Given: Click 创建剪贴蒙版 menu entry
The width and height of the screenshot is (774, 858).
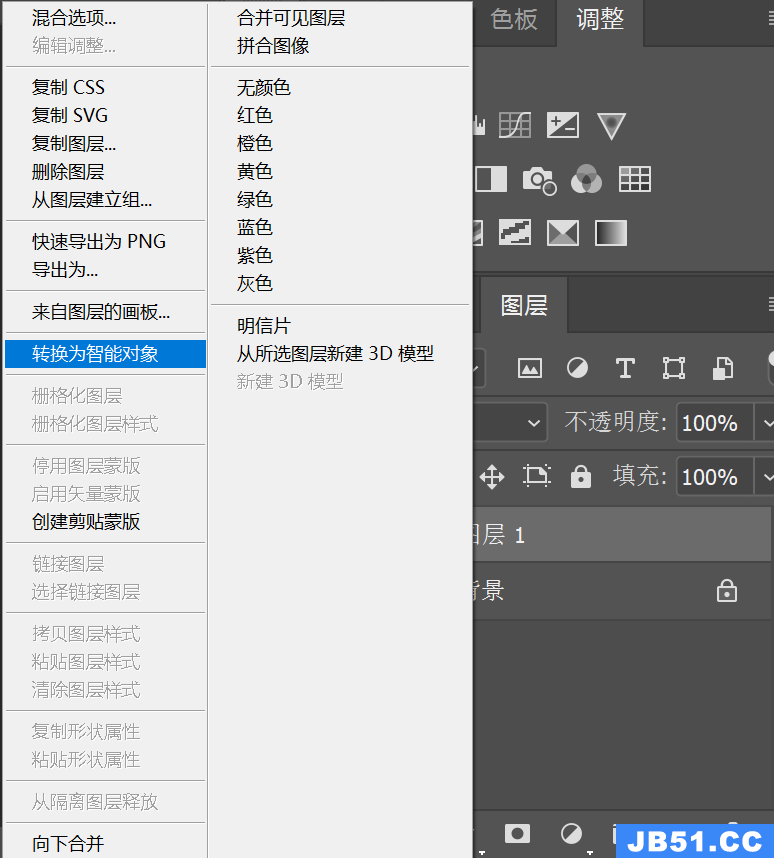Looking at the screenshot, I should coord(86,522).
